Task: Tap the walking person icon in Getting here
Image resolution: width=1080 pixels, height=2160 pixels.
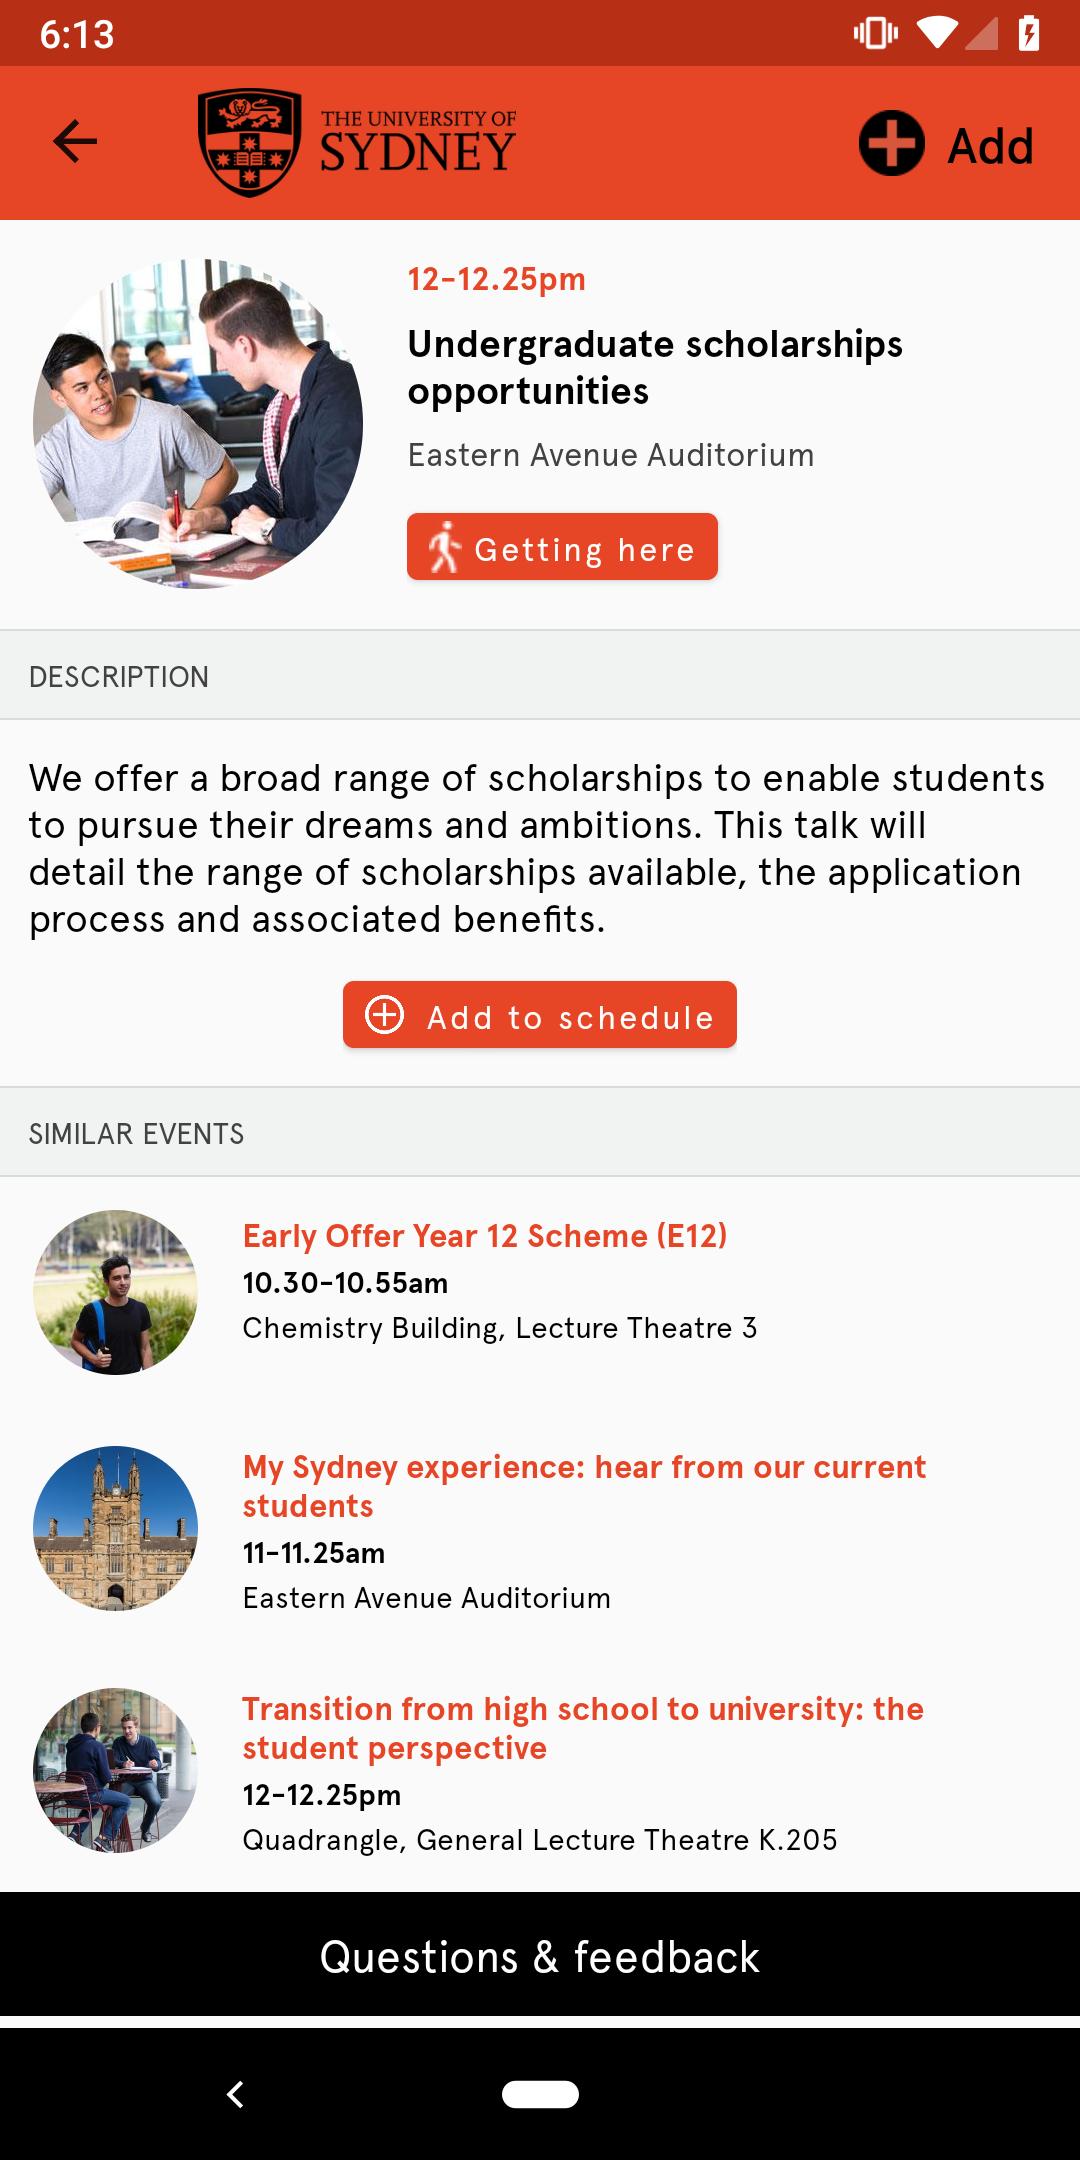Action: coord(443,547)
